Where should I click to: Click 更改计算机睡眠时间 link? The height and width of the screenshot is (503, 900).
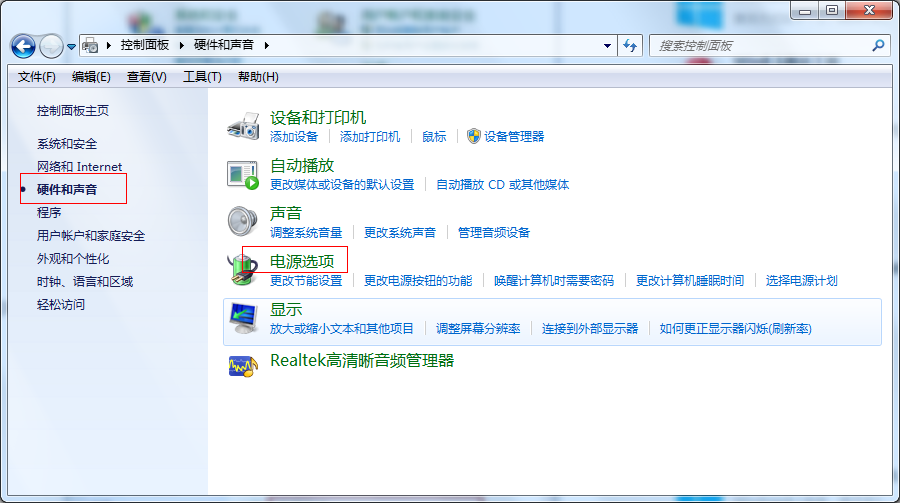coord(690,280)
